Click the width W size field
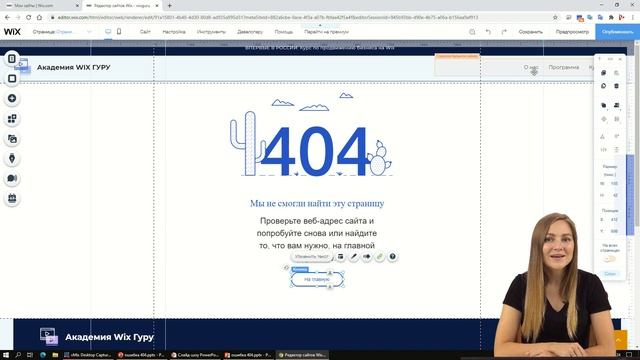This screenshot has height=360, width=640. (614, 184)
